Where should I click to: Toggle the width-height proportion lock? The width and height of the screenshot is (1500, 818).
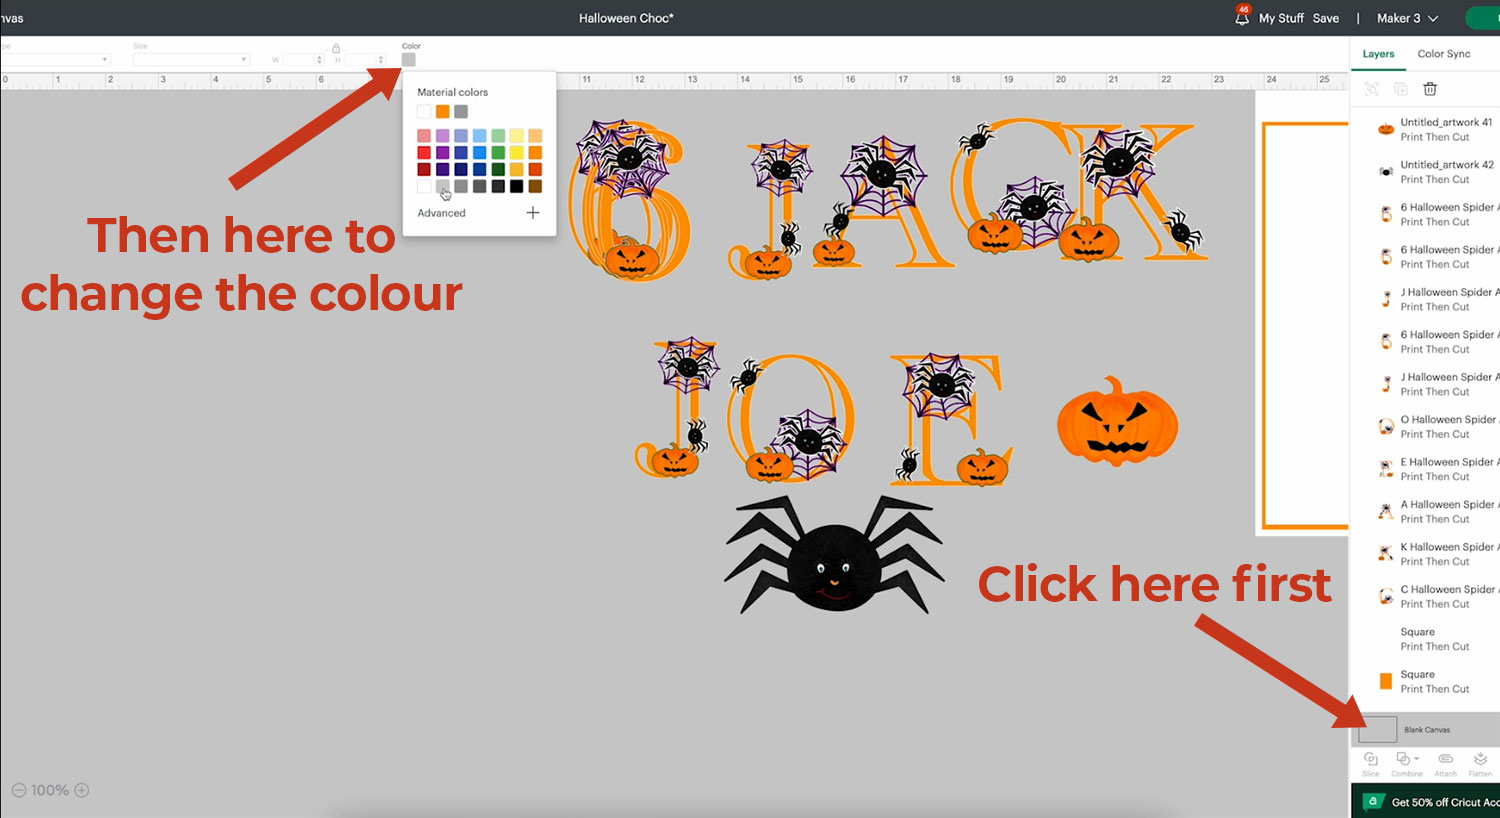[x=336, y=48]
